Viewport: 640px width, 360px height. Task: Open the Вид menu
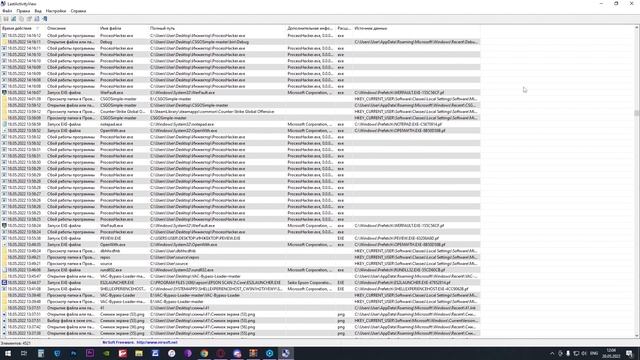(38, 11)
